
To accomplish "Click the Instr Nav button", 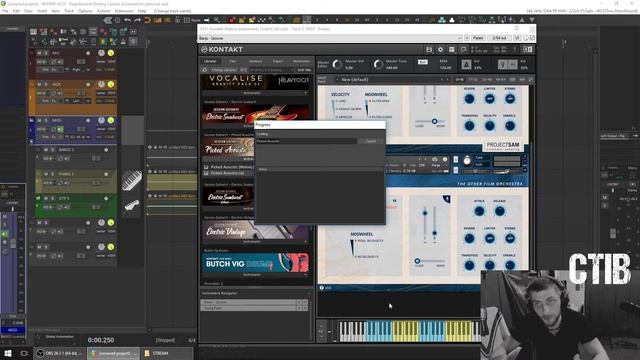I will 304,70.
